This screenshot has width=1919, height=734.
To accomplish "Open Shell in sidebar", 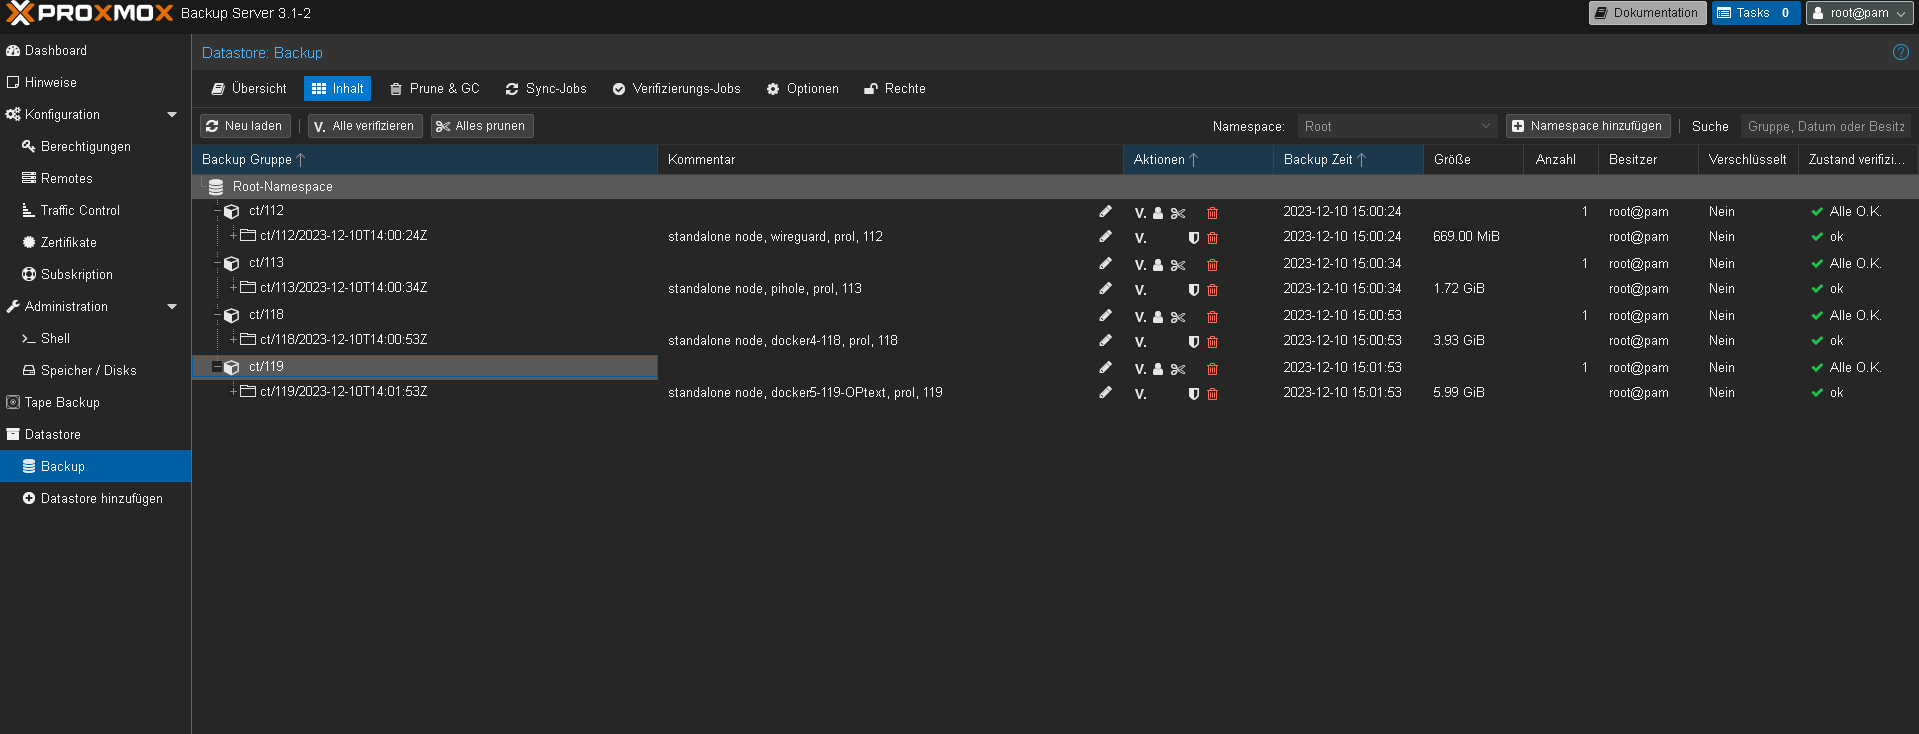I will 95,339.
